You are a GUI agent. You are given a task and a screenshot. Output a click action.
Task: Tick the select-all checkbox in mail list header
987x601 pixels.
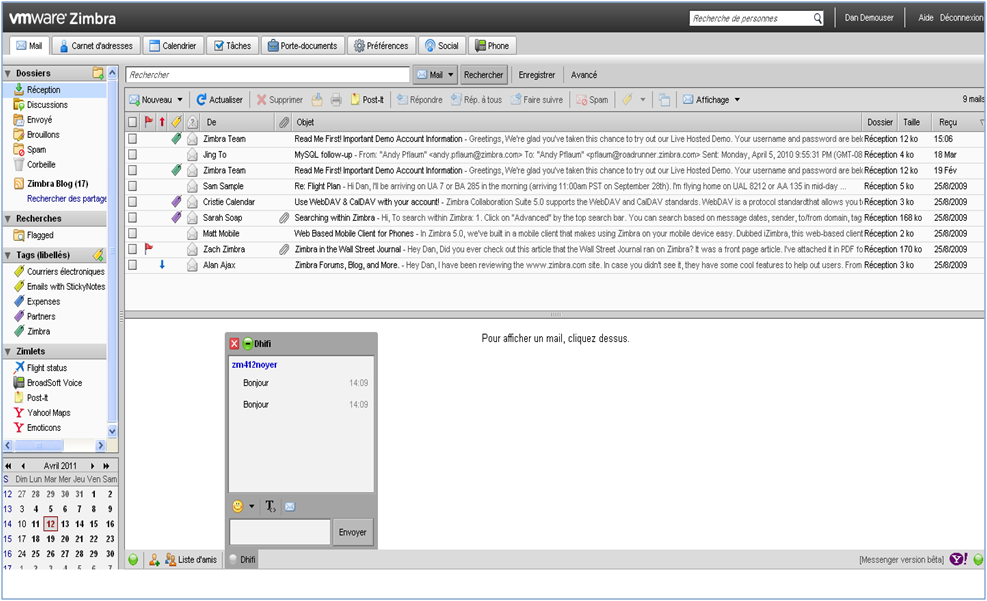(132, 122)
